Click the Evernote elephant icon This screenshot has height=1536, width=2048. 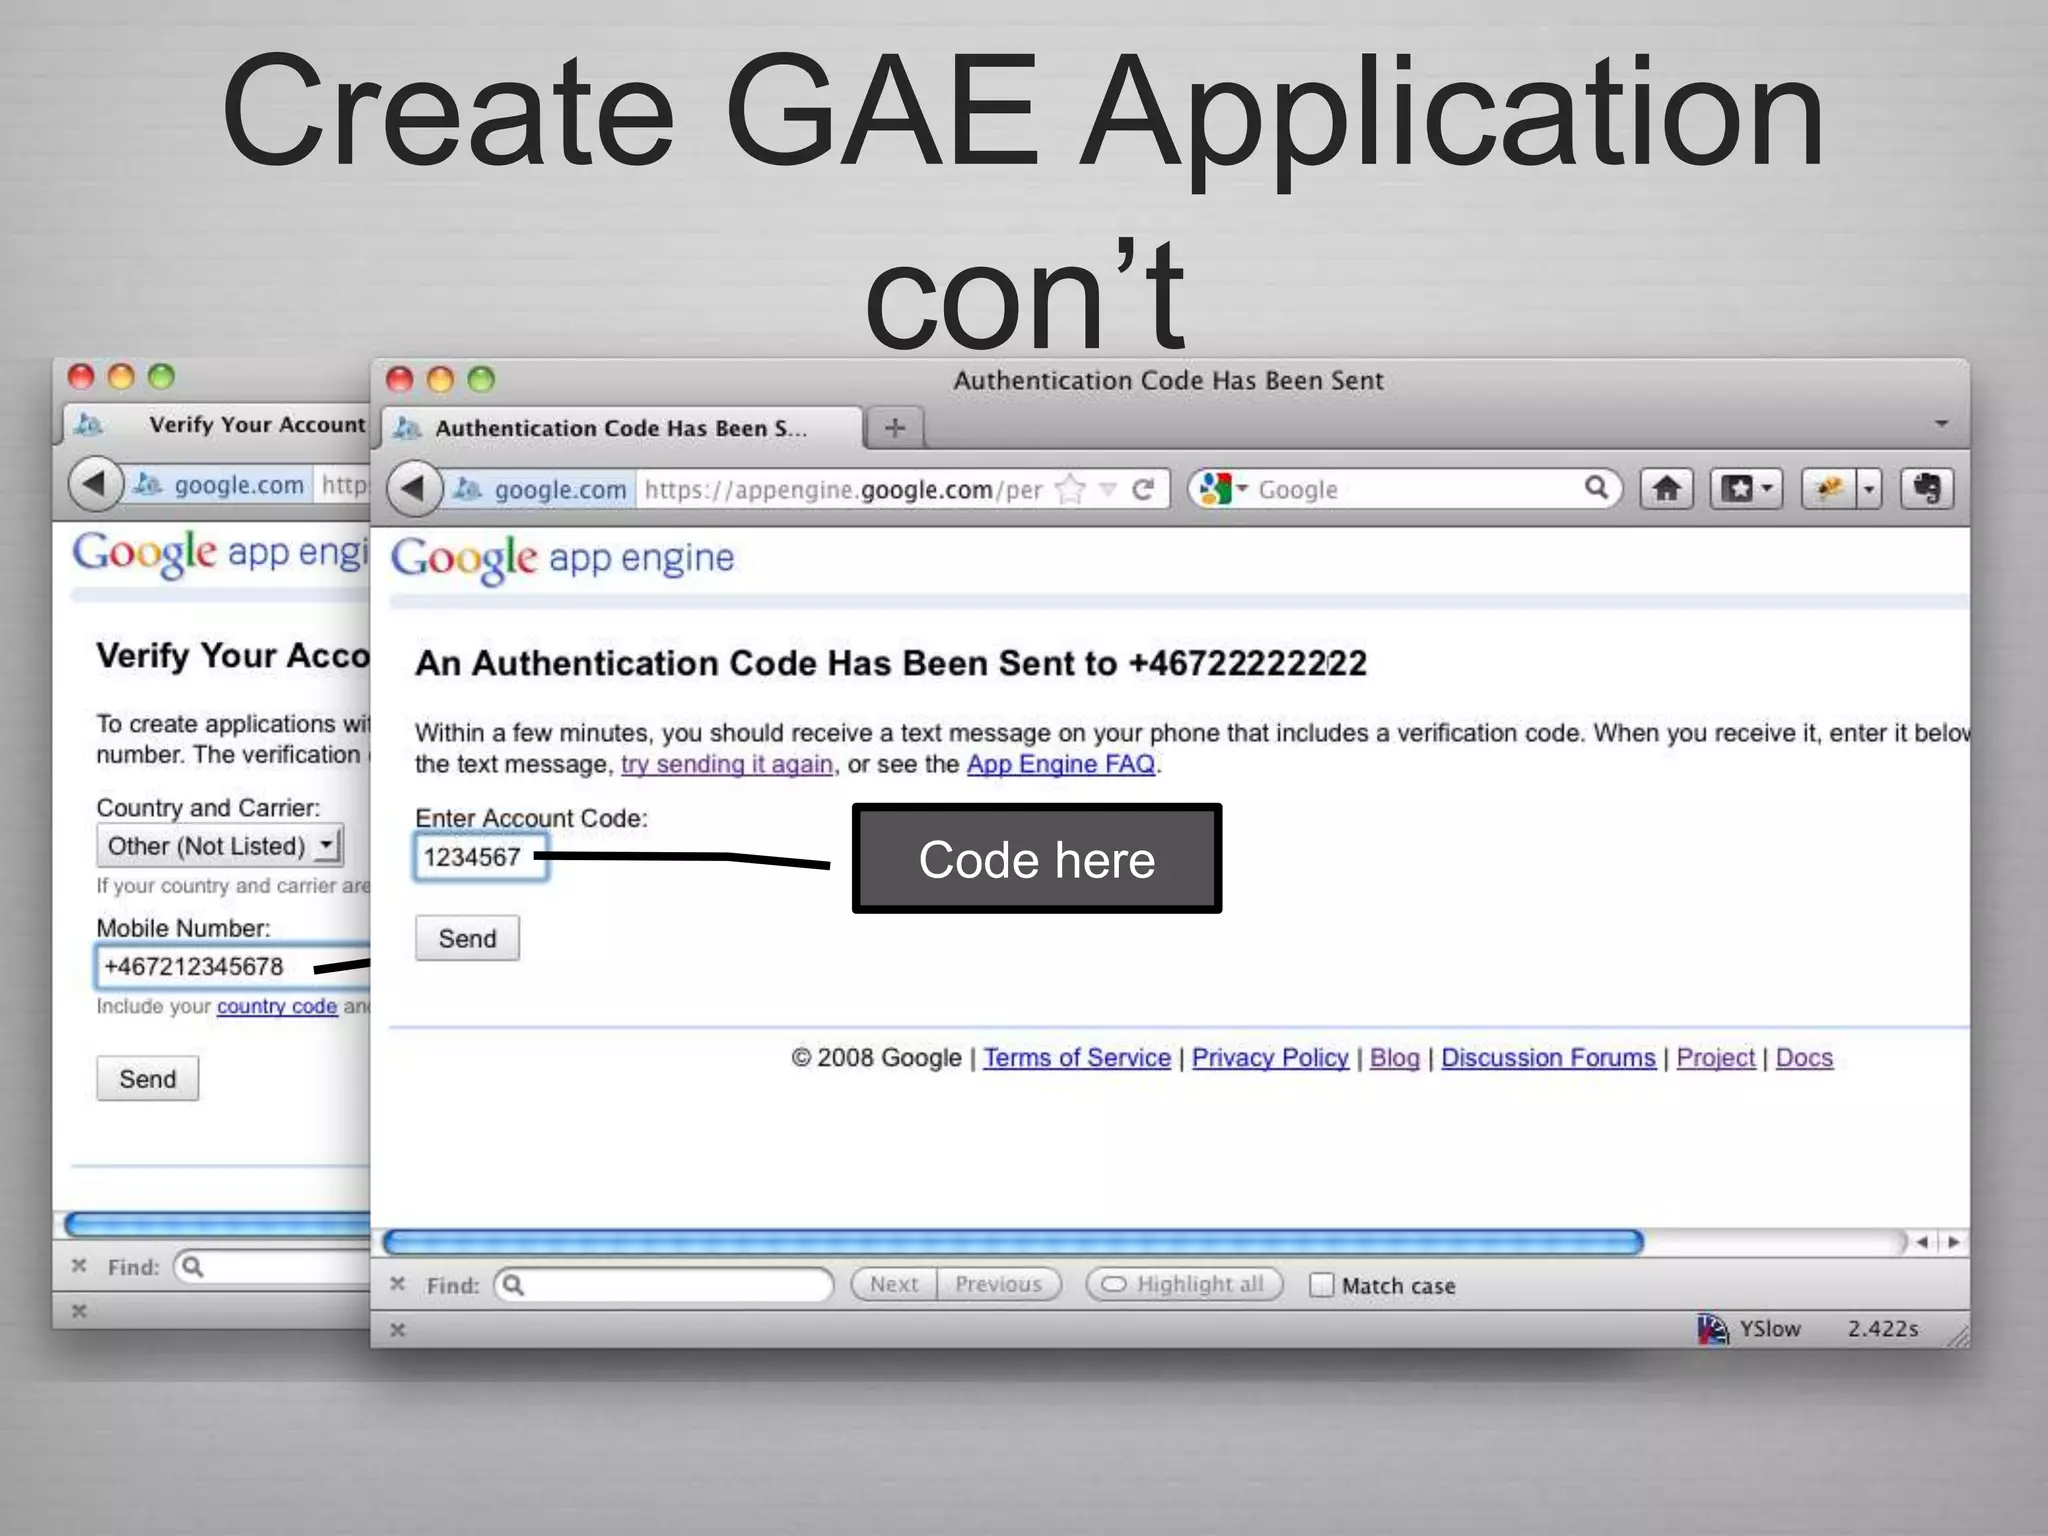coord(1926,489)
